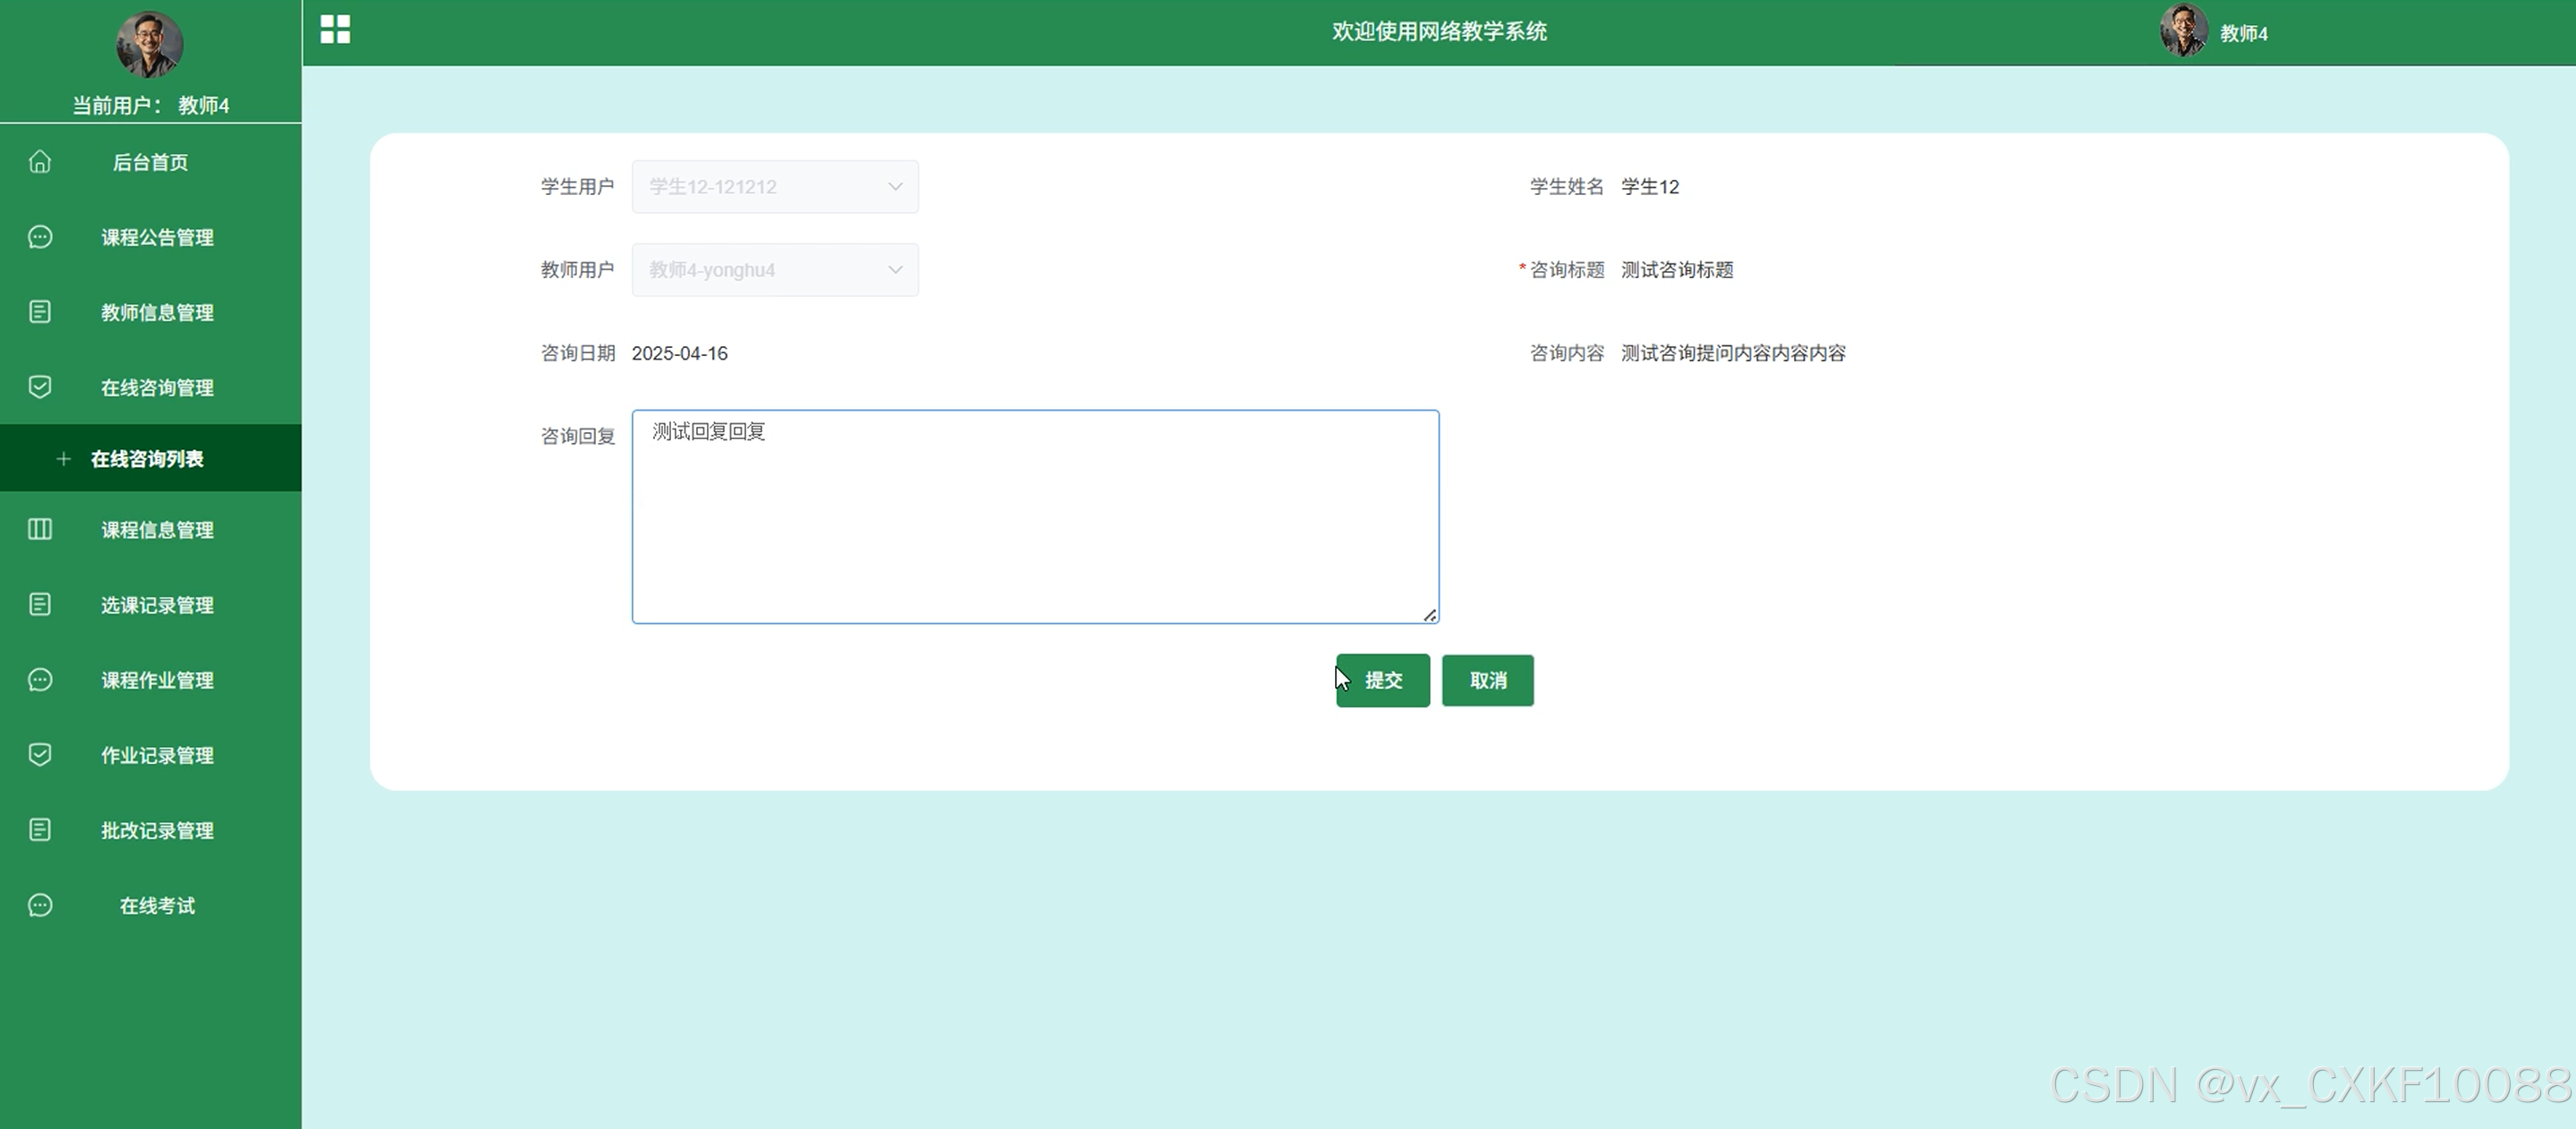Open 批改记录管理 menu item
The image size is (2576, 1129).
point(157,830)
